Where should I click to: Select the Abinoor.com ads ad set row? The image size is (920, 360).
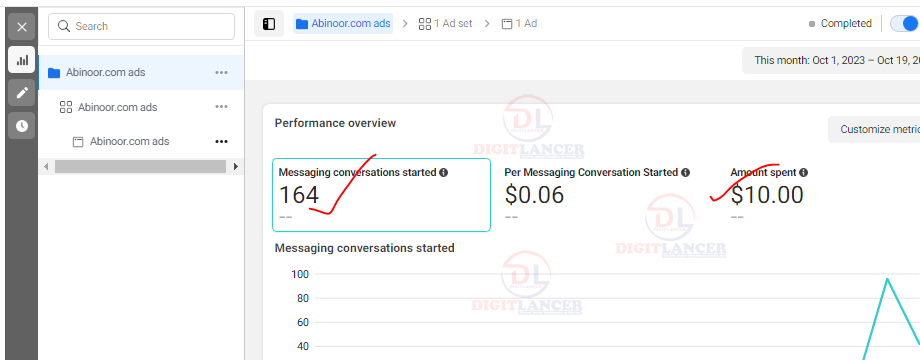[141, 107]
